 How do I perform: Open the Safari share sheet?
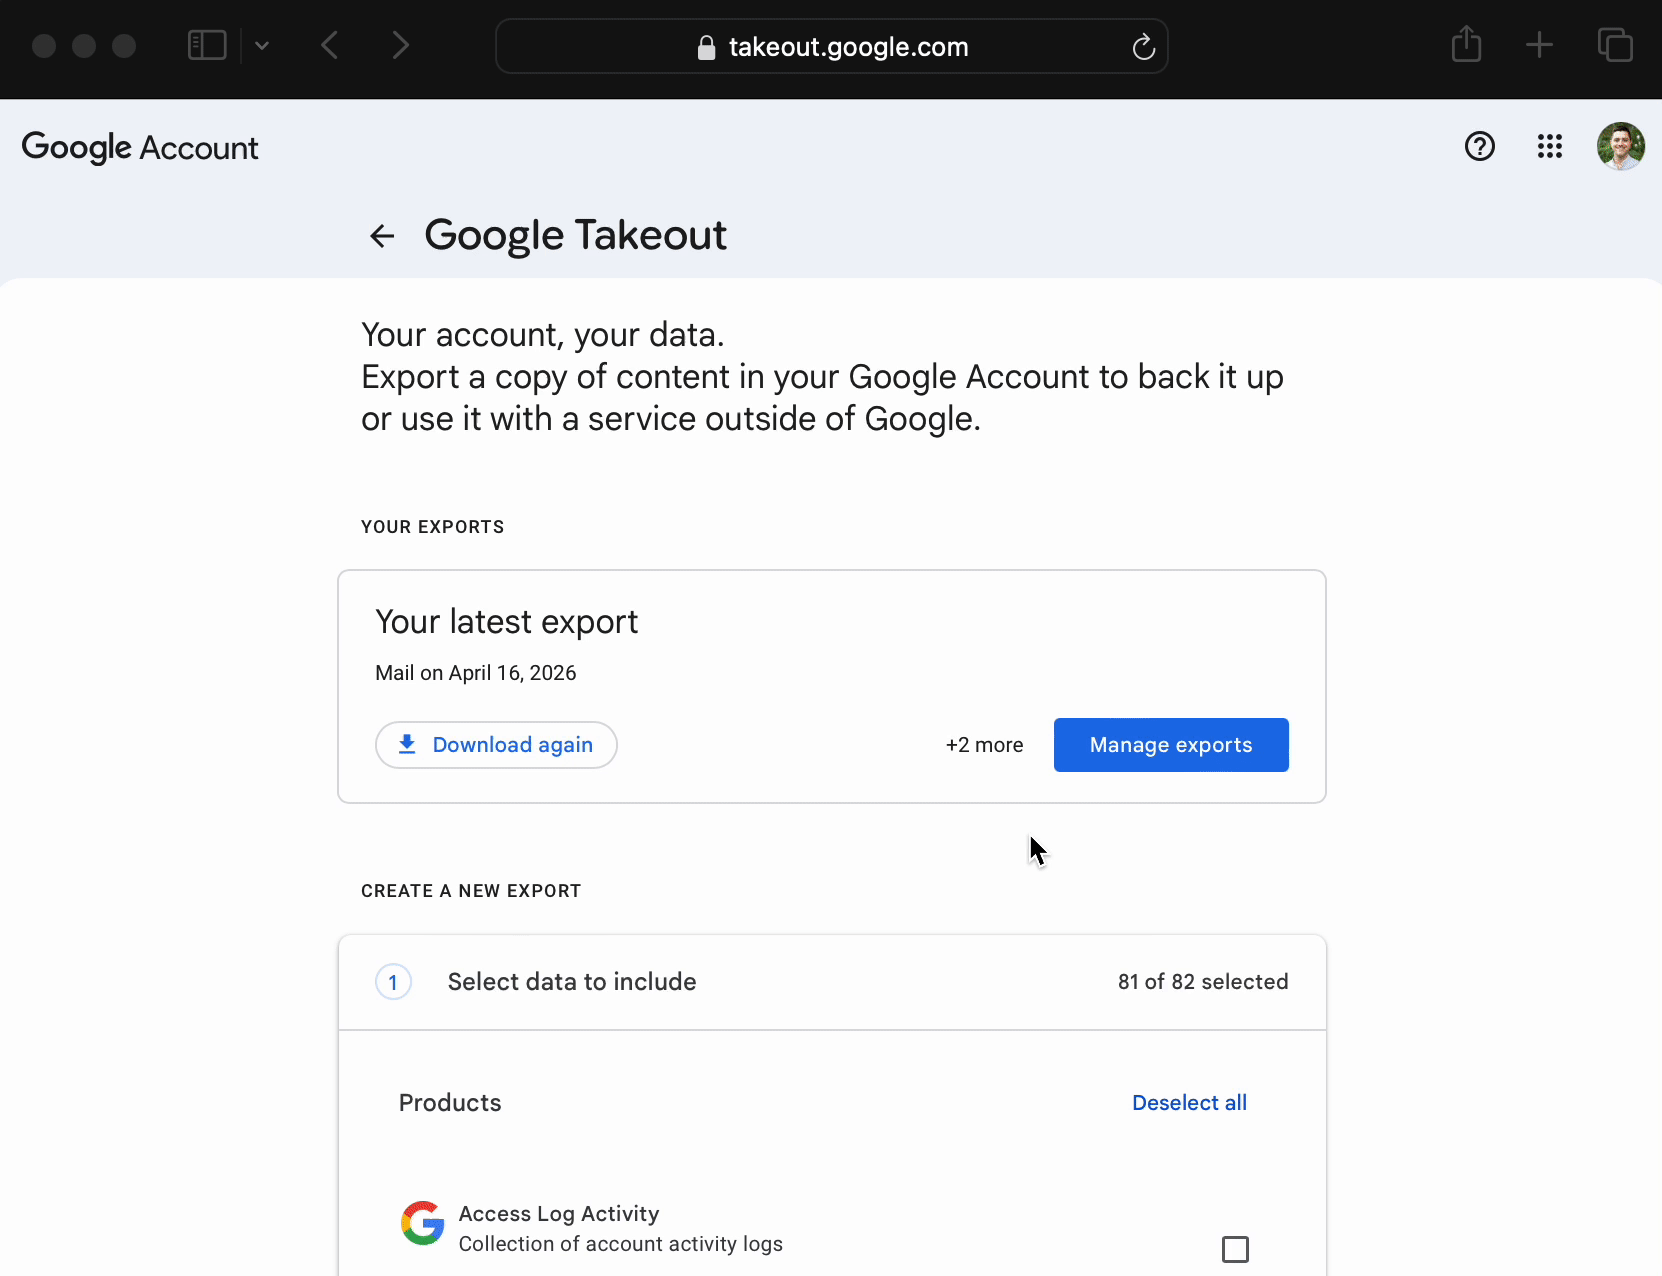[x=1467, y=44]
